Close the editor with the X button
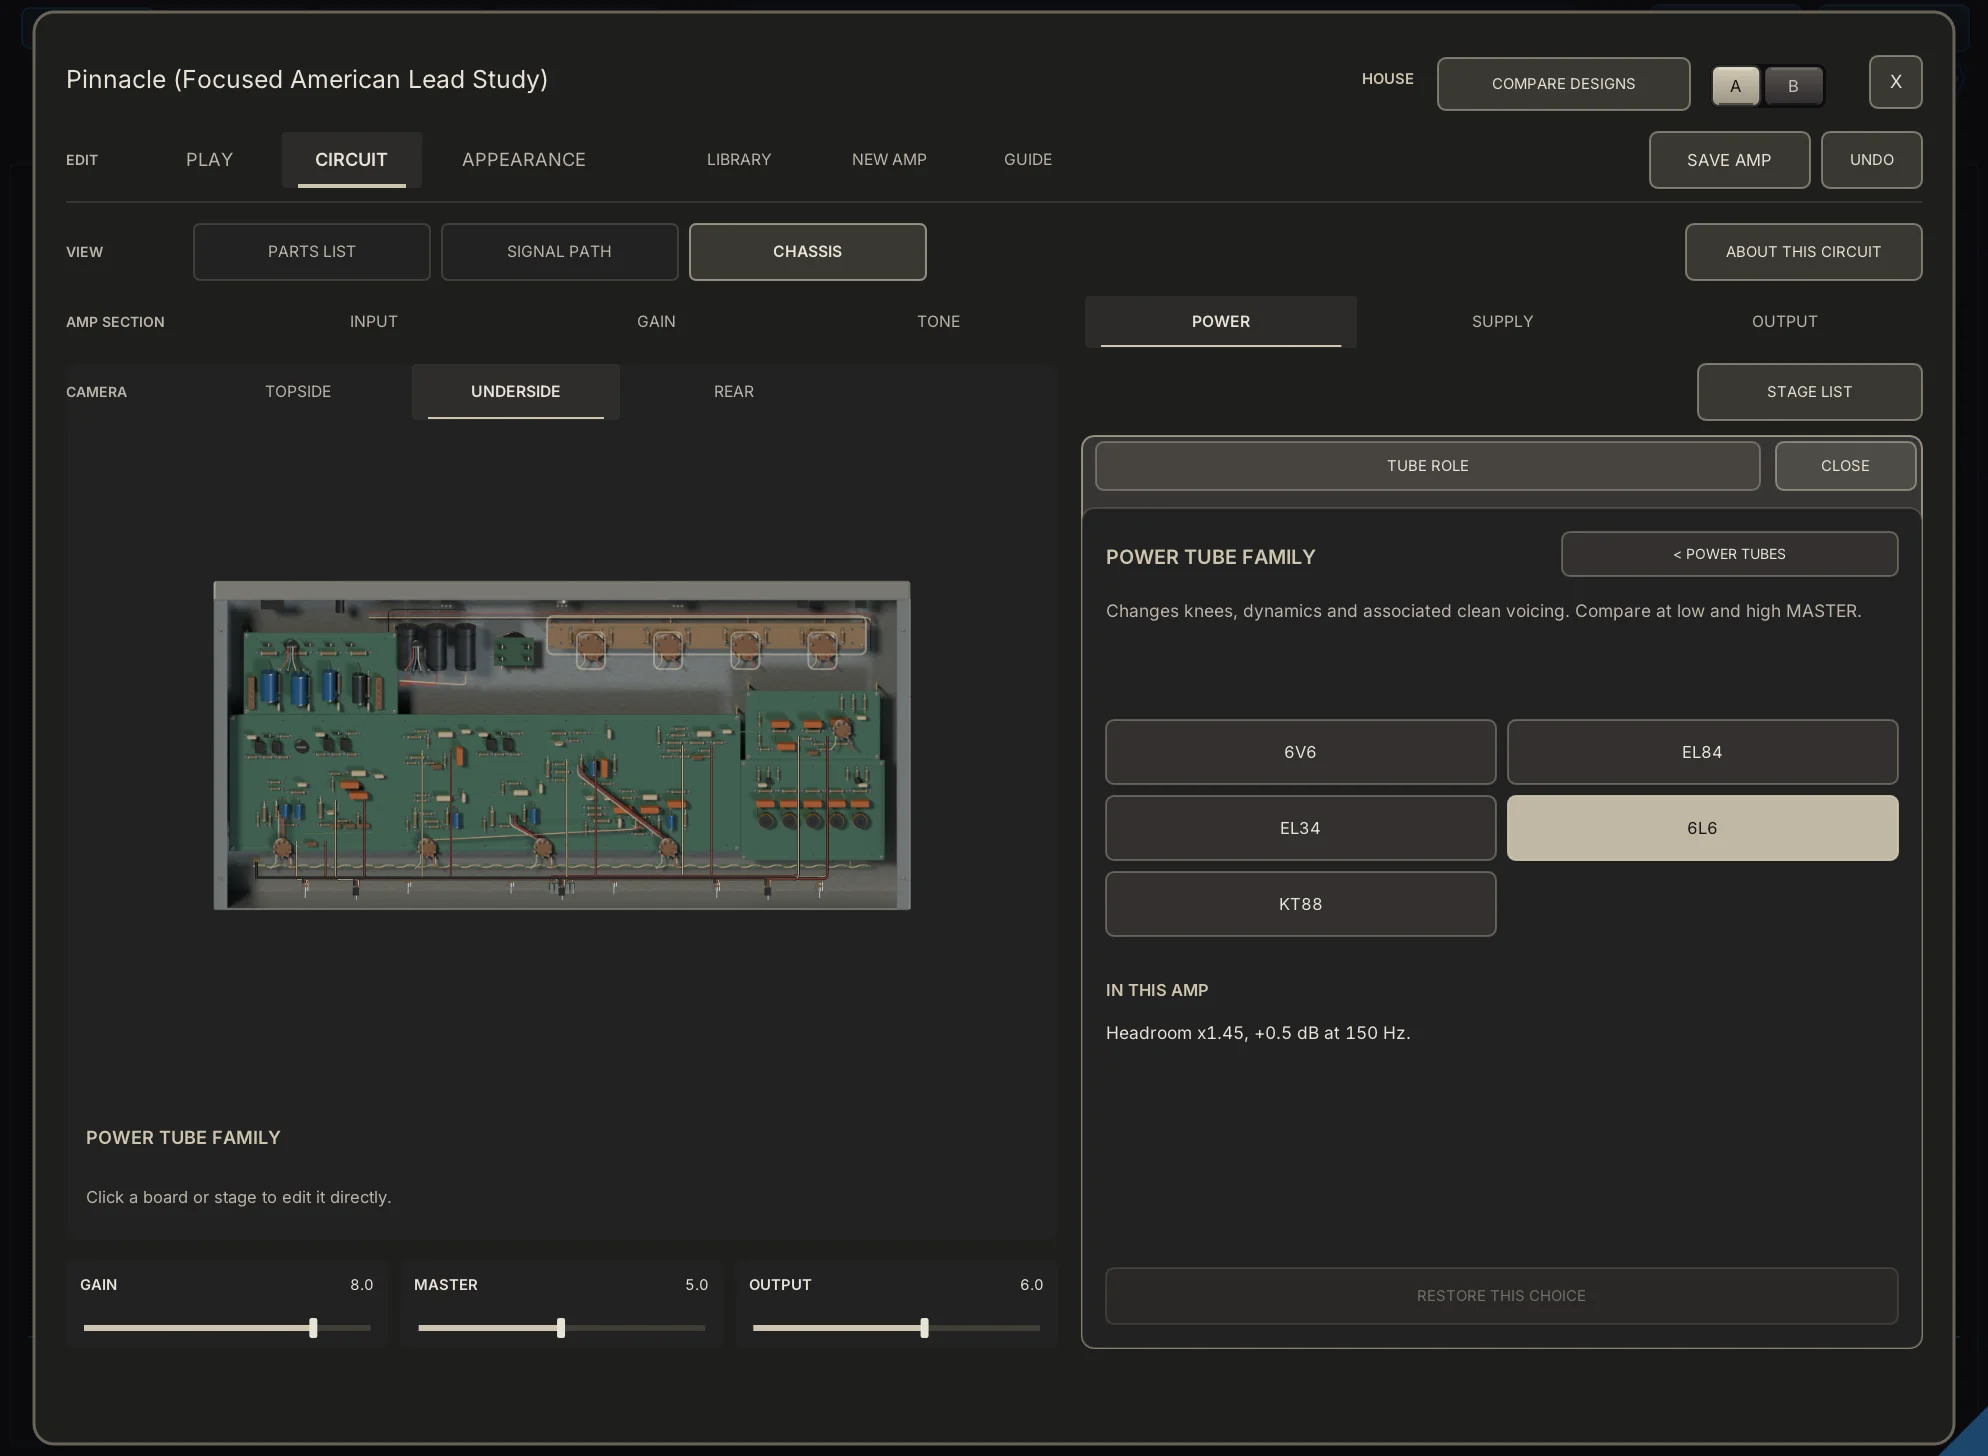The height and width of the screenshot is (1456, 1988). pos(1895,82)
